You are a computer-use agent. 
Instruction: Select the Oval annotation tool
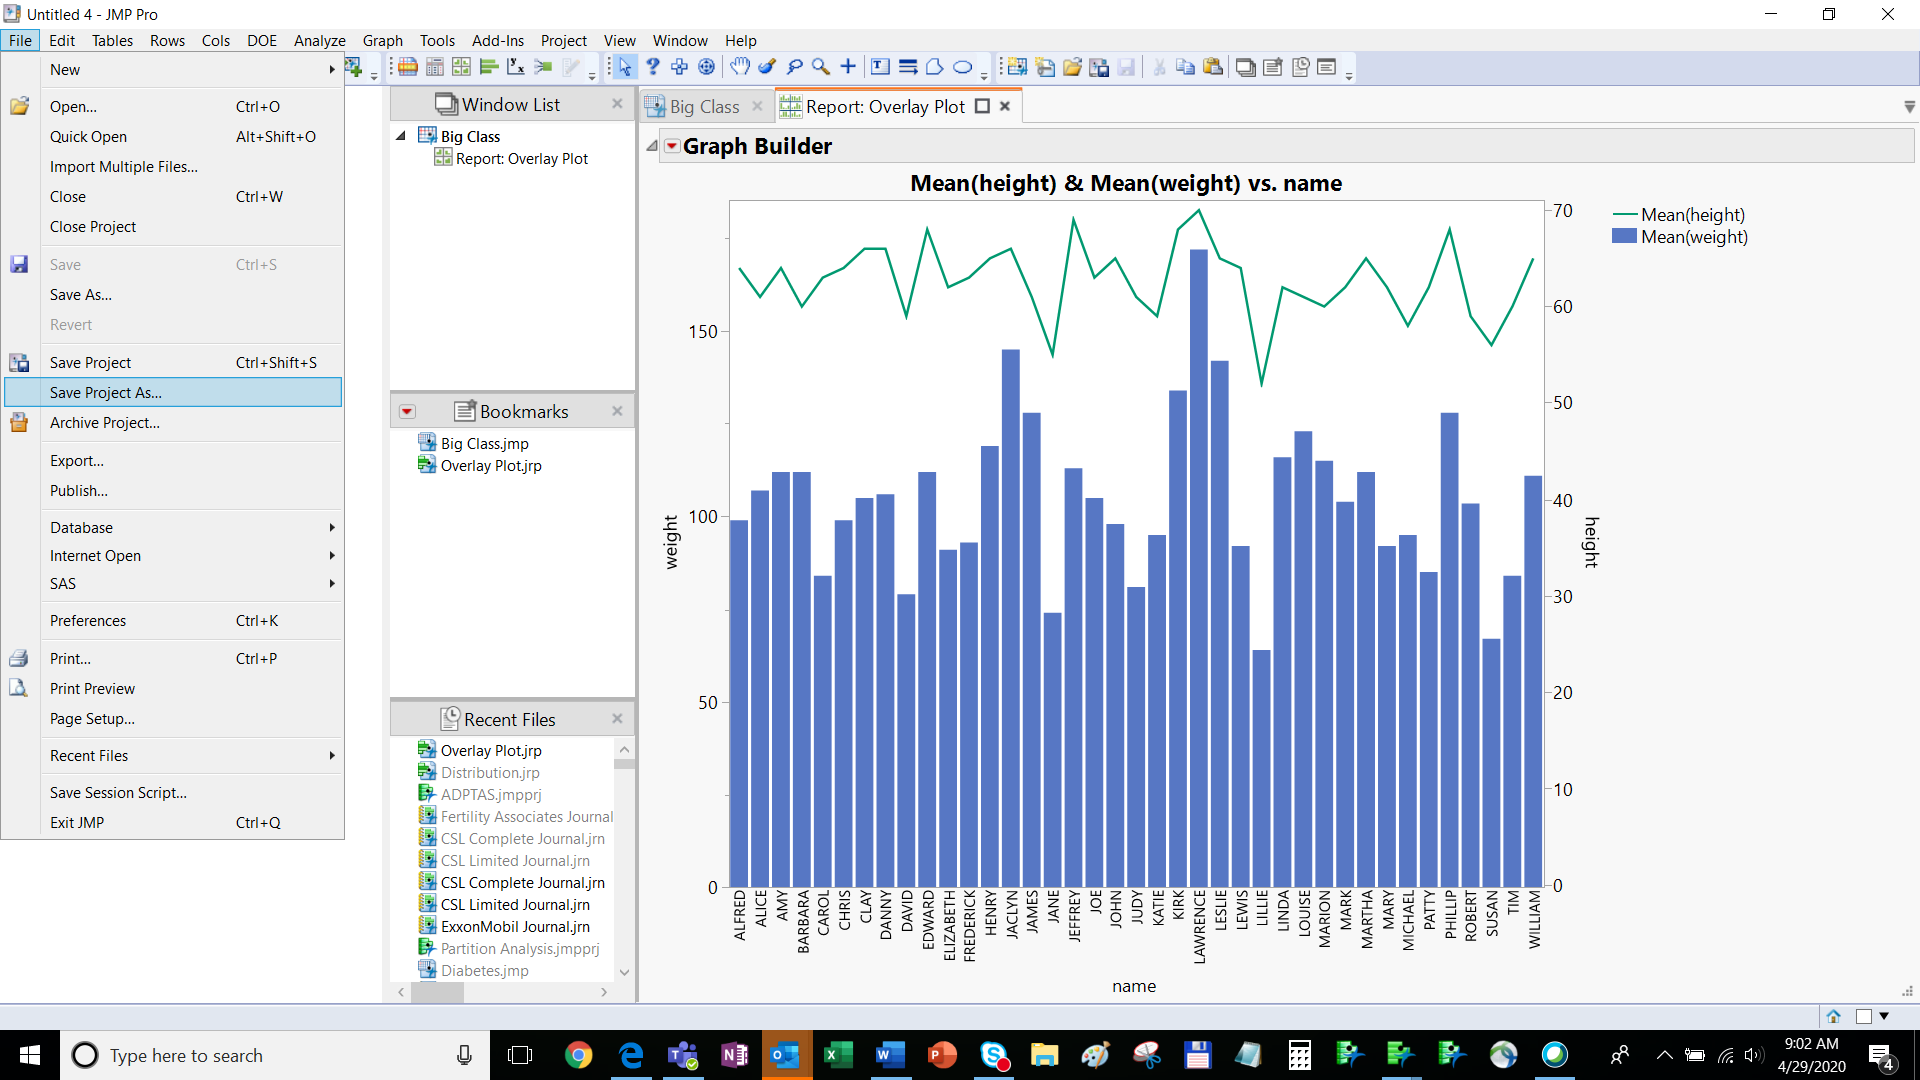pos(963,67)
